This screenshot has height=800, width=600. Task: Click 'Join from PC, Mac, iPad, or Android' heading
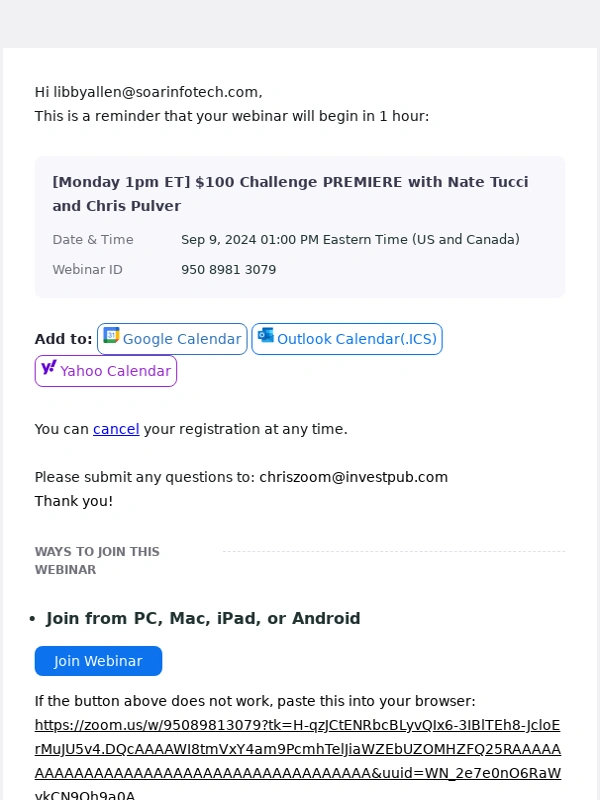click(x=203, y=618)
